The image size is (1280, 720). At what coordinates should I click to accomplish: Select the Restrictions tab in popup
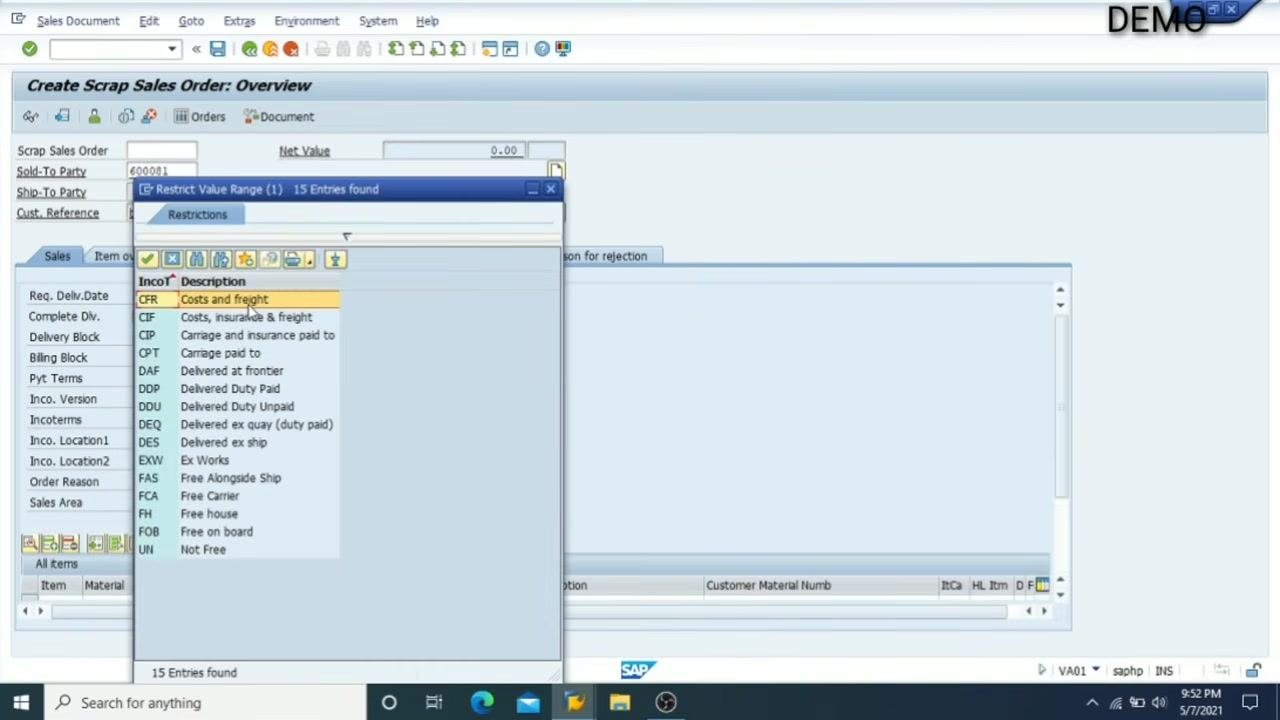pos(197,214)
